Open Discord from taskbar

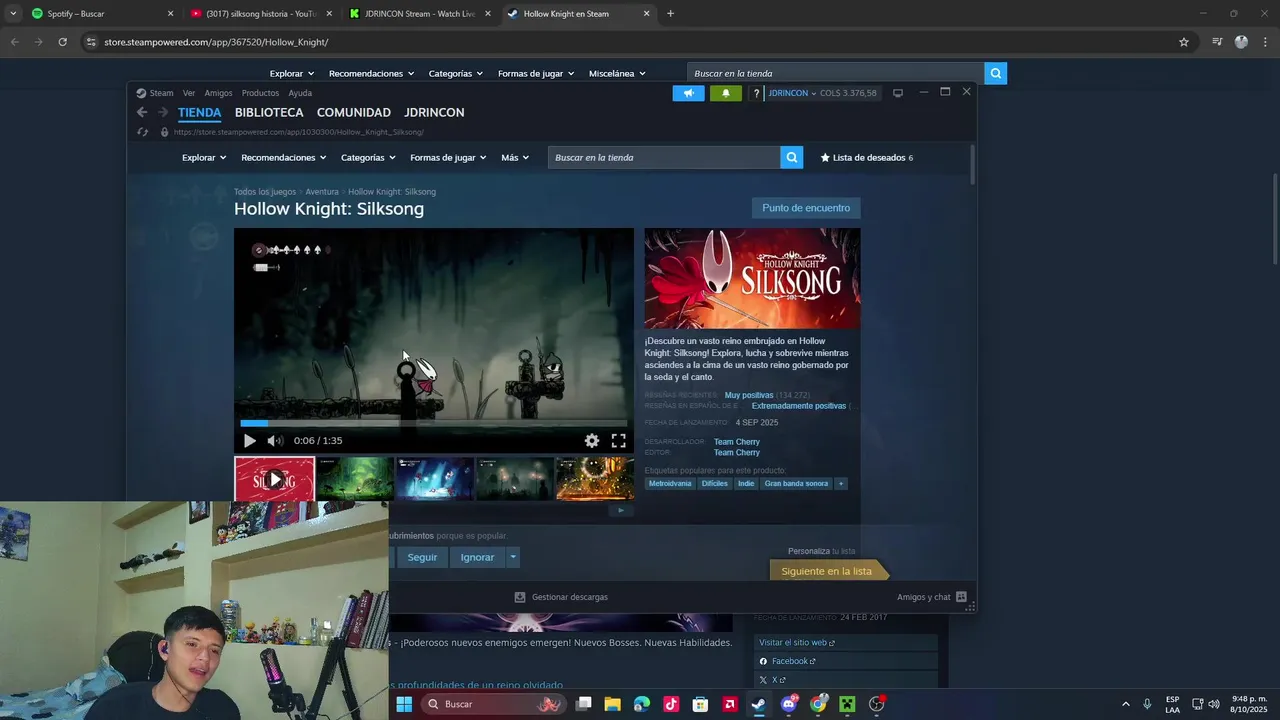coord(789,704)
